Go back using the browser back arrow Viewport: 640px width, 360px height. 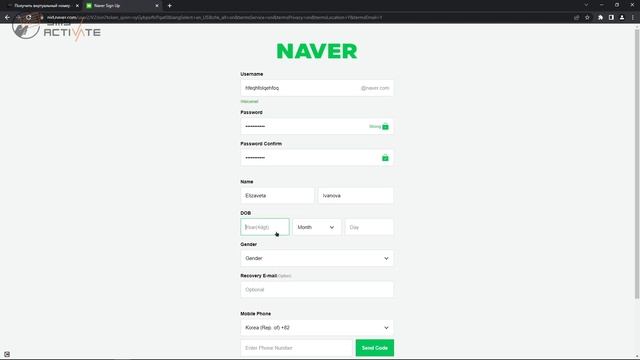click(7, 18)
